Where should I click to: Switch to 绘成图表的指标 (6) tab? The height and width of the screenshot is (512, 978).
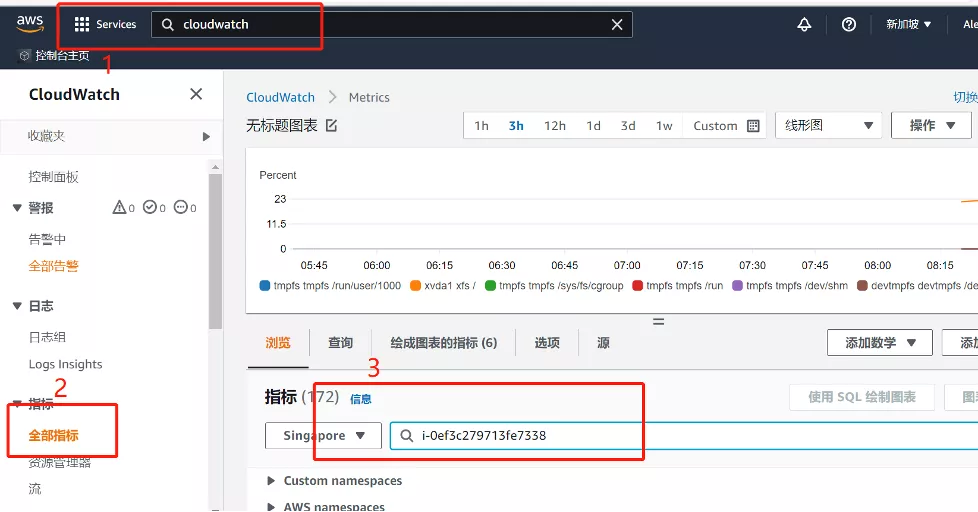pos(443,343)
